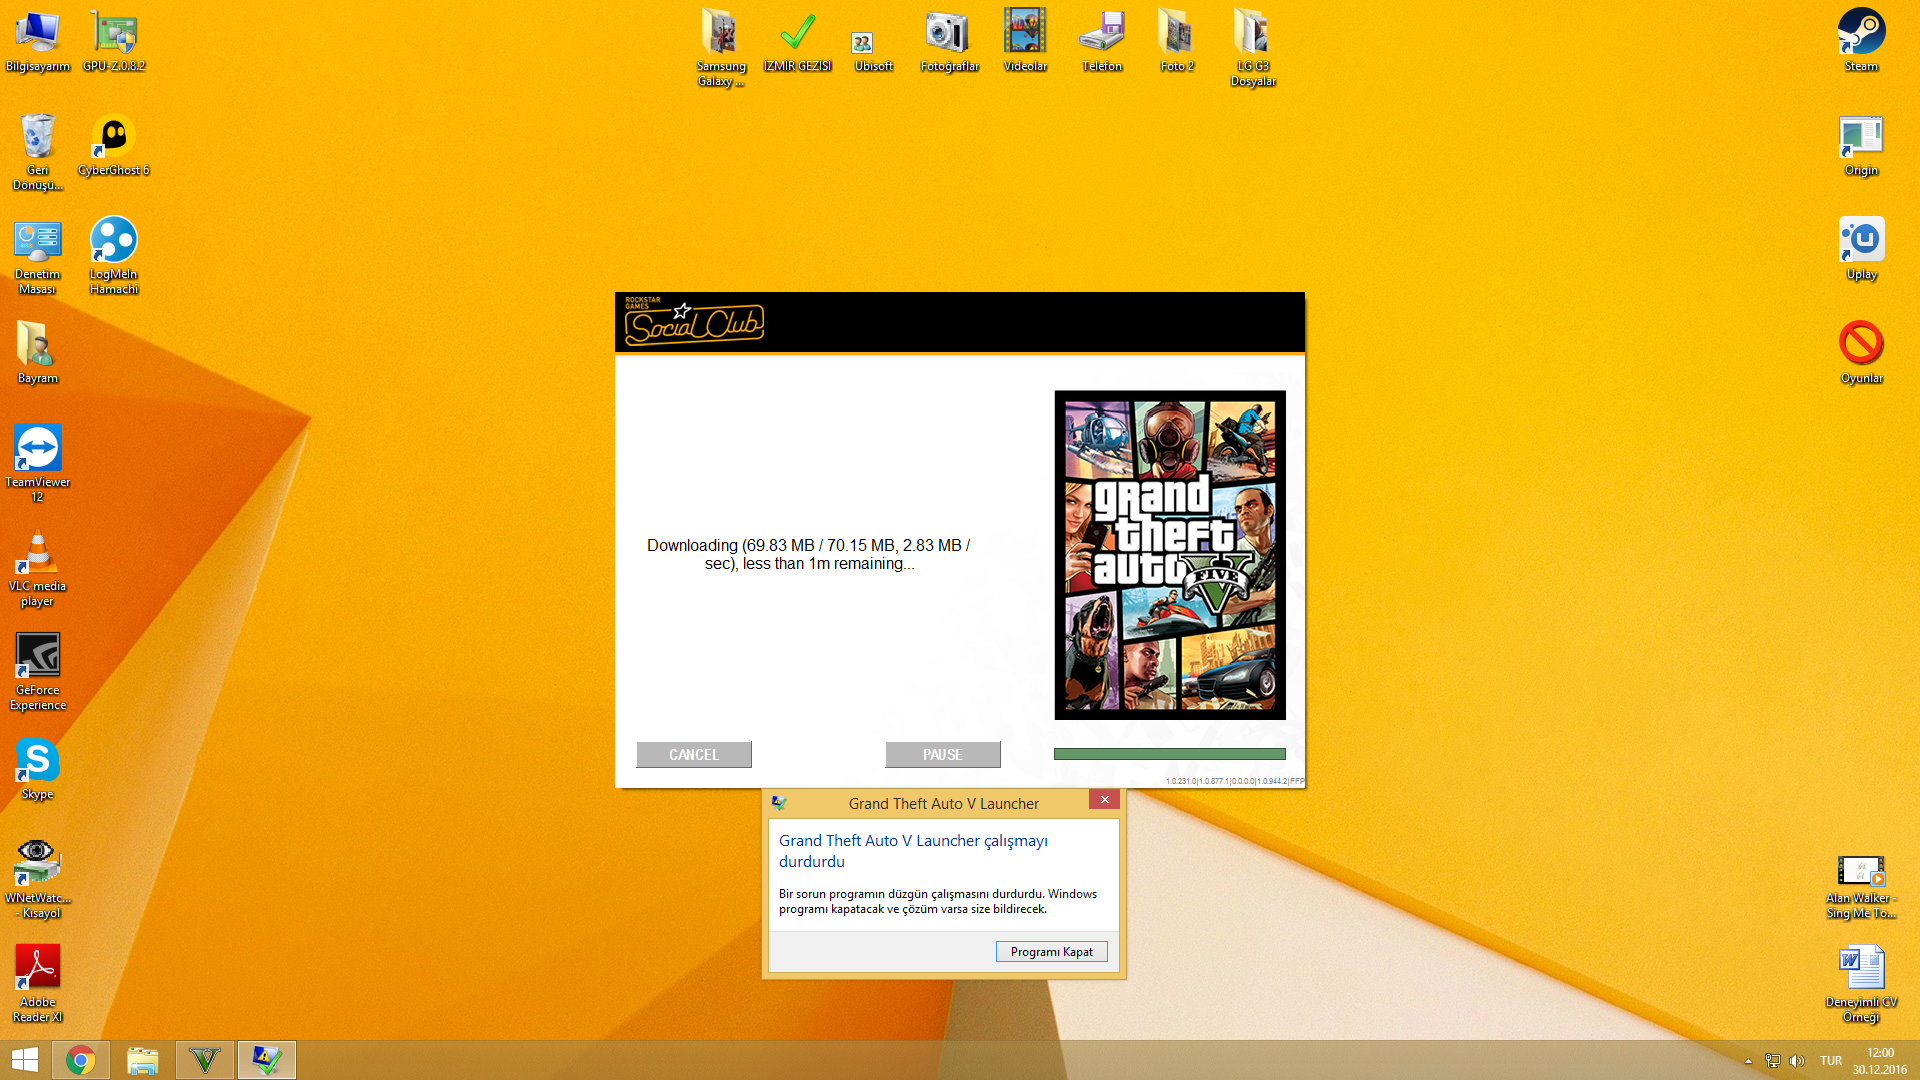Open the Origin desktop shortcut
The height and width of the screenshot is (1080, 1920).
point(1861,137)
